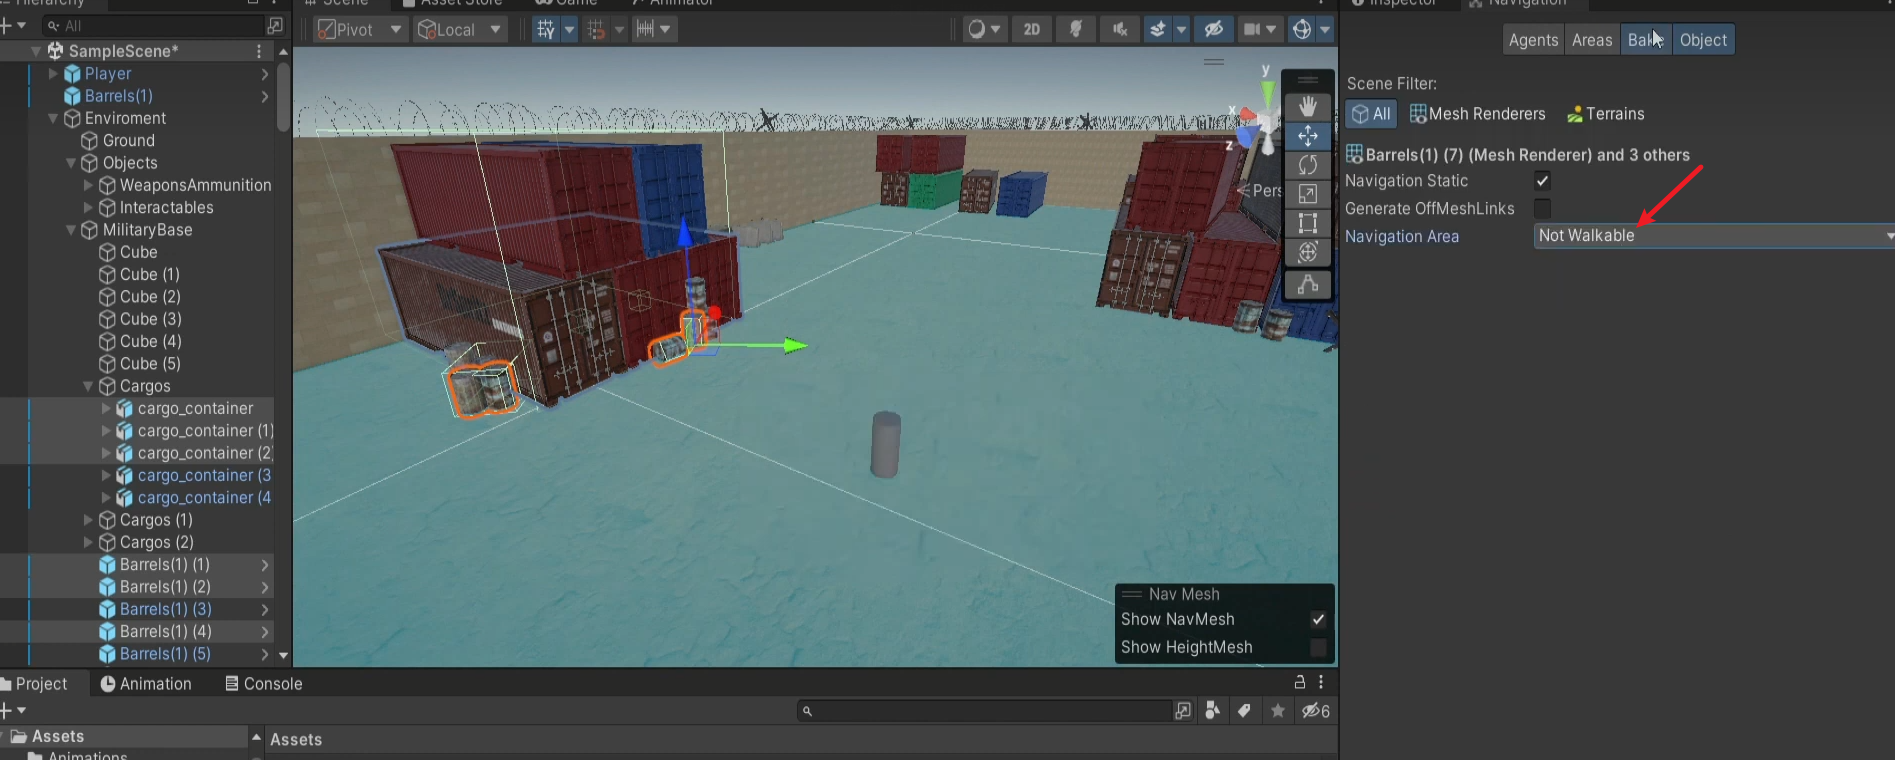Open the custom editor tools icon
This screenshot has height=760, width=1895.
pos(1307,285)
